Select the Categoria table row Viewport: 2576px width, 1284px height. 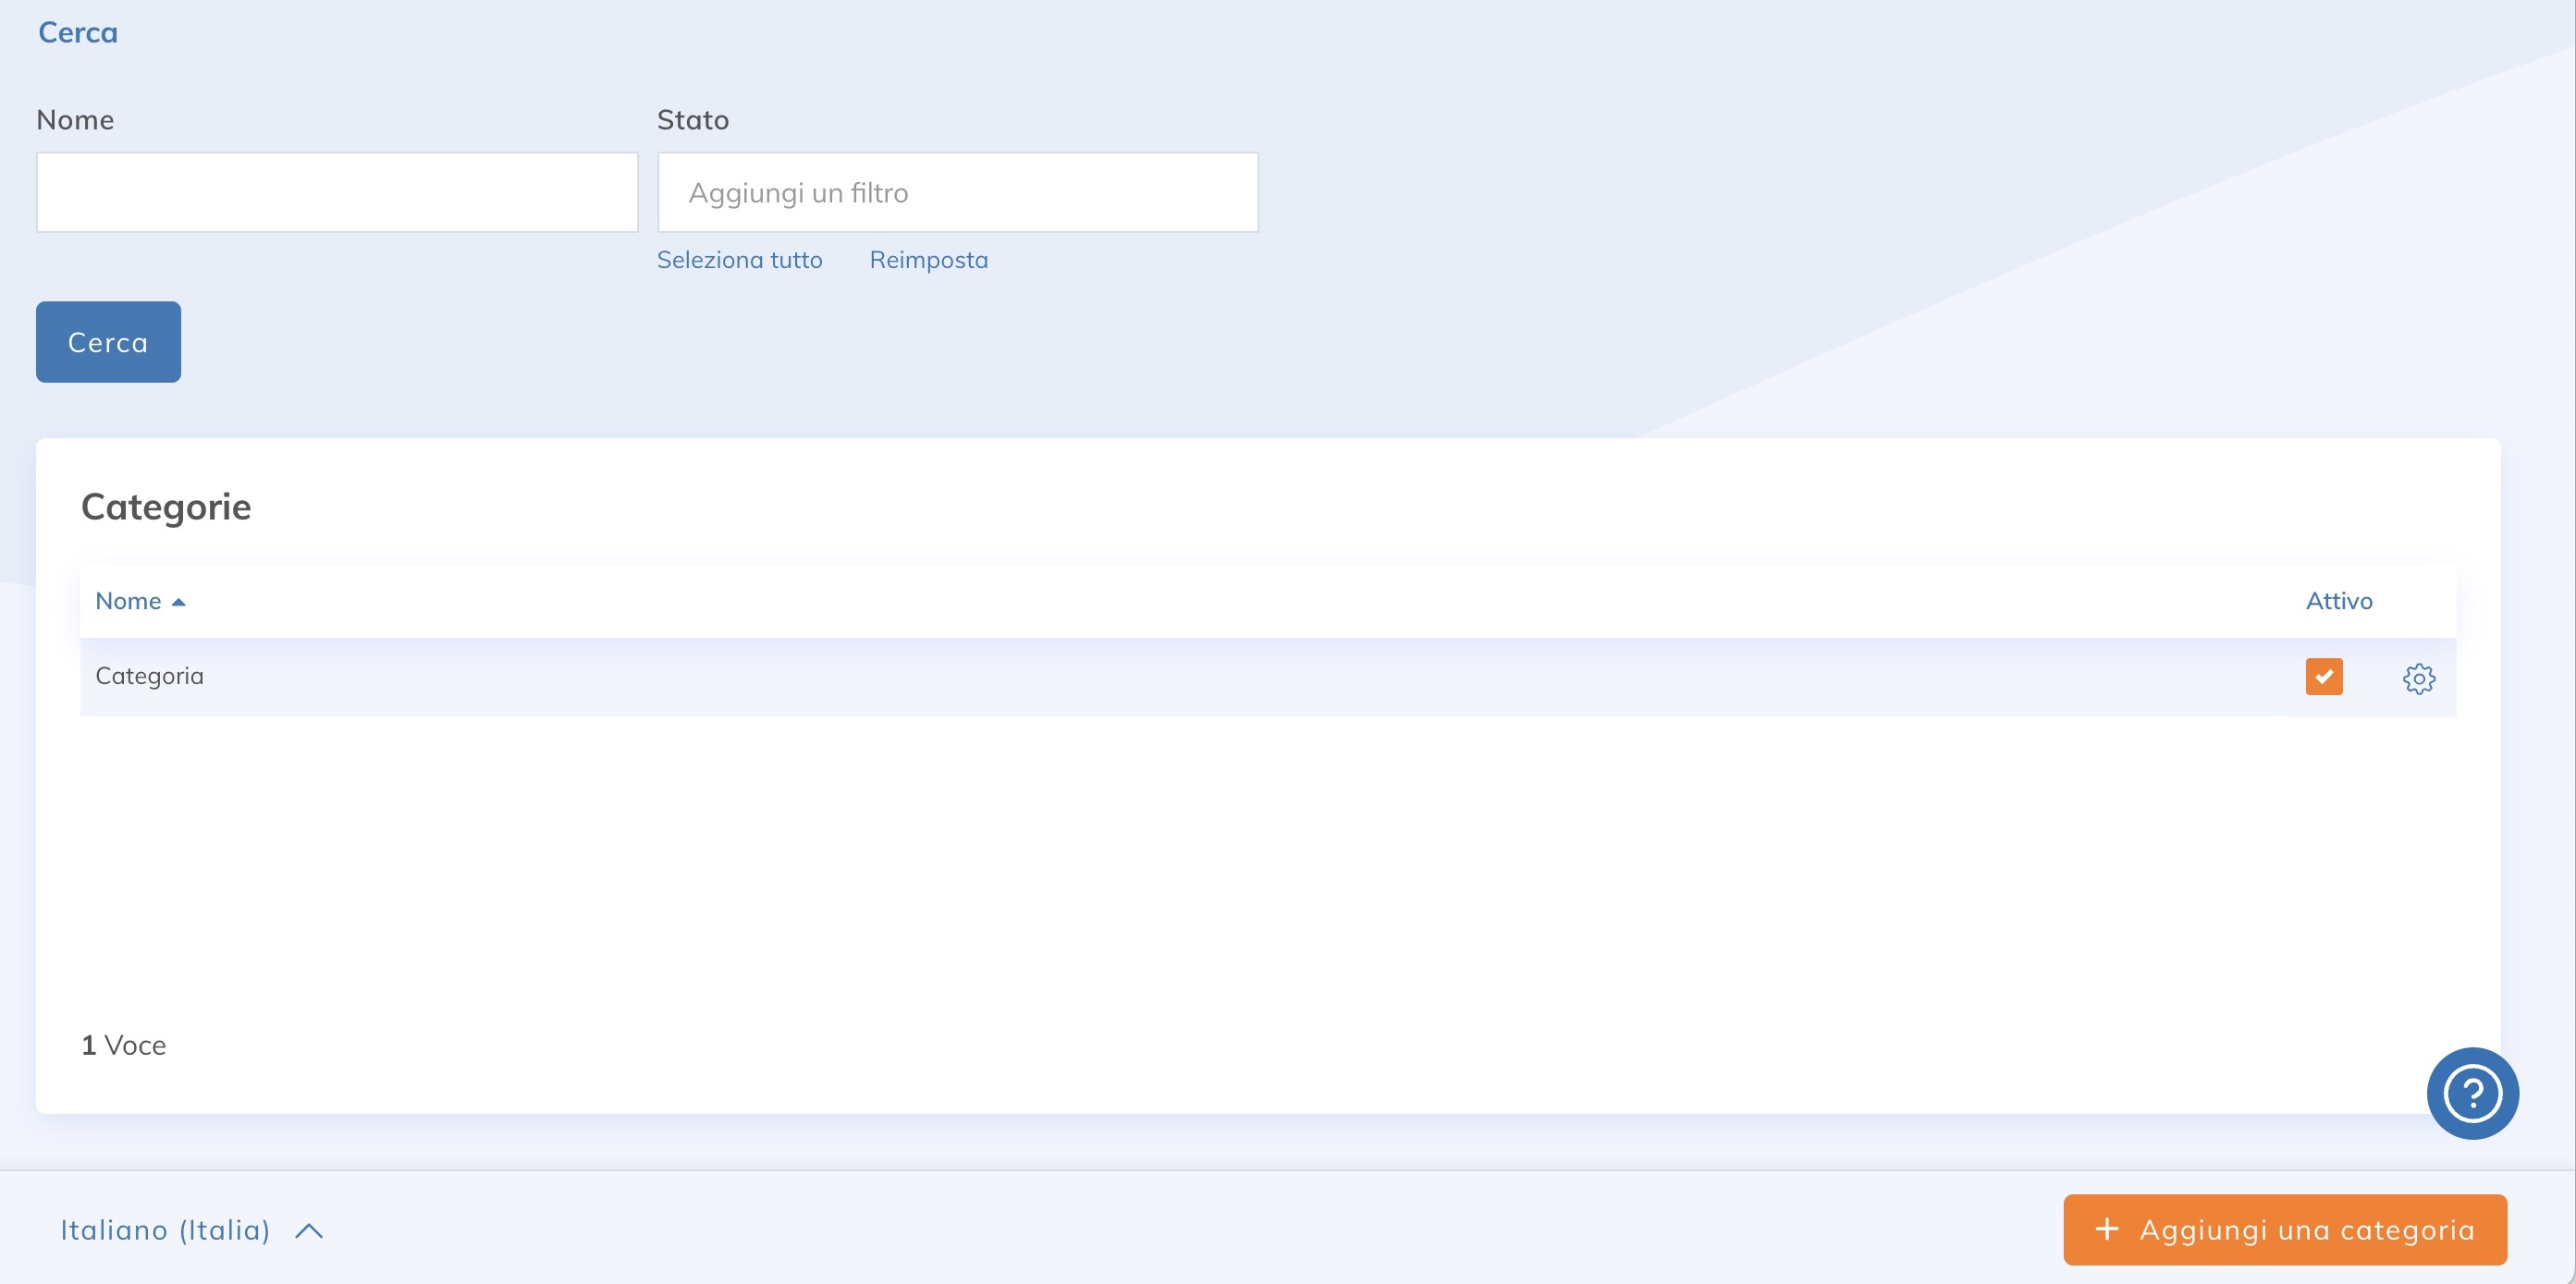[1100, 677]
